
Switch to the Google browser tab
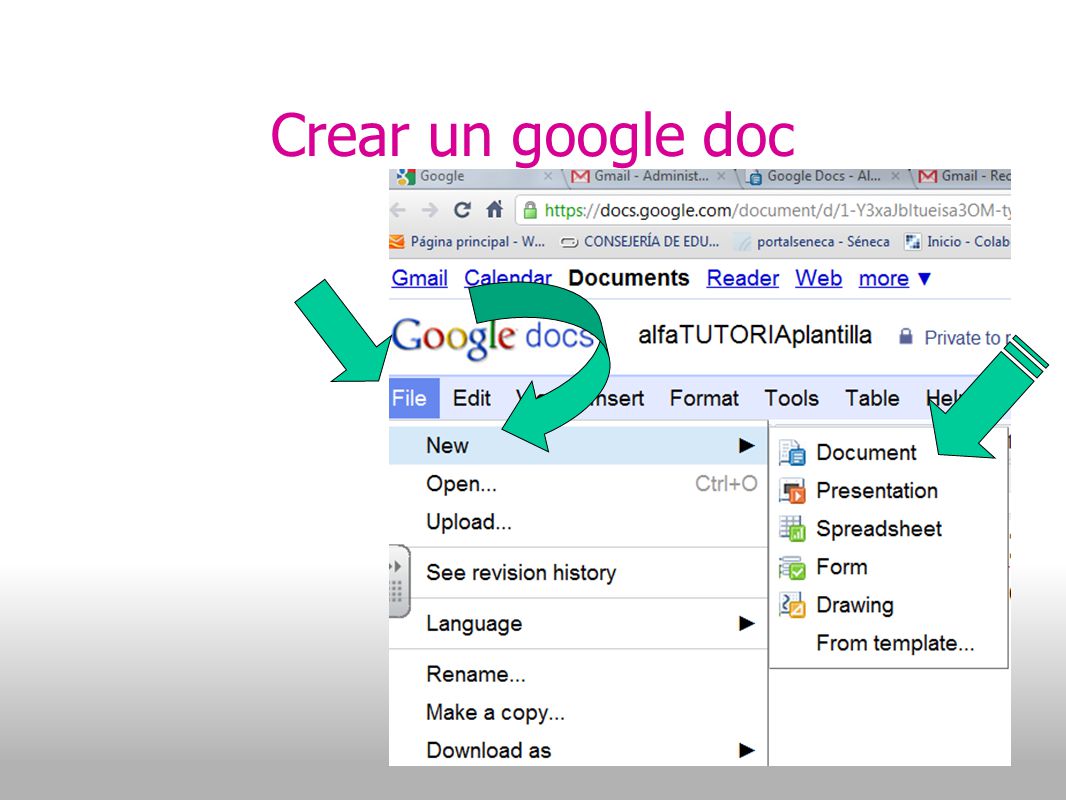tap(475, 177)
